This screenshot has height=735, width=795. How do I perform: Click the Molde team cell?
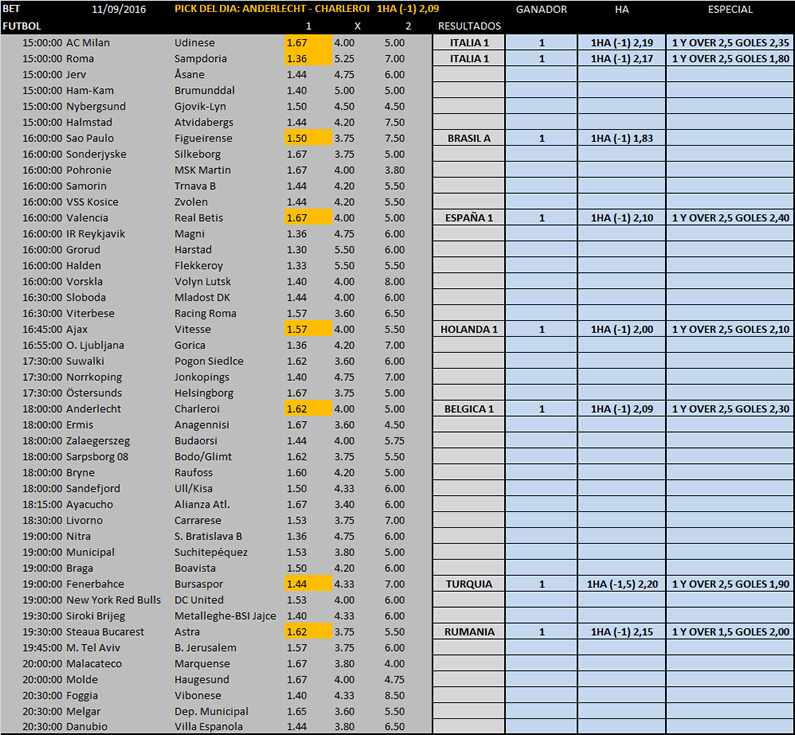coord(82,679)
